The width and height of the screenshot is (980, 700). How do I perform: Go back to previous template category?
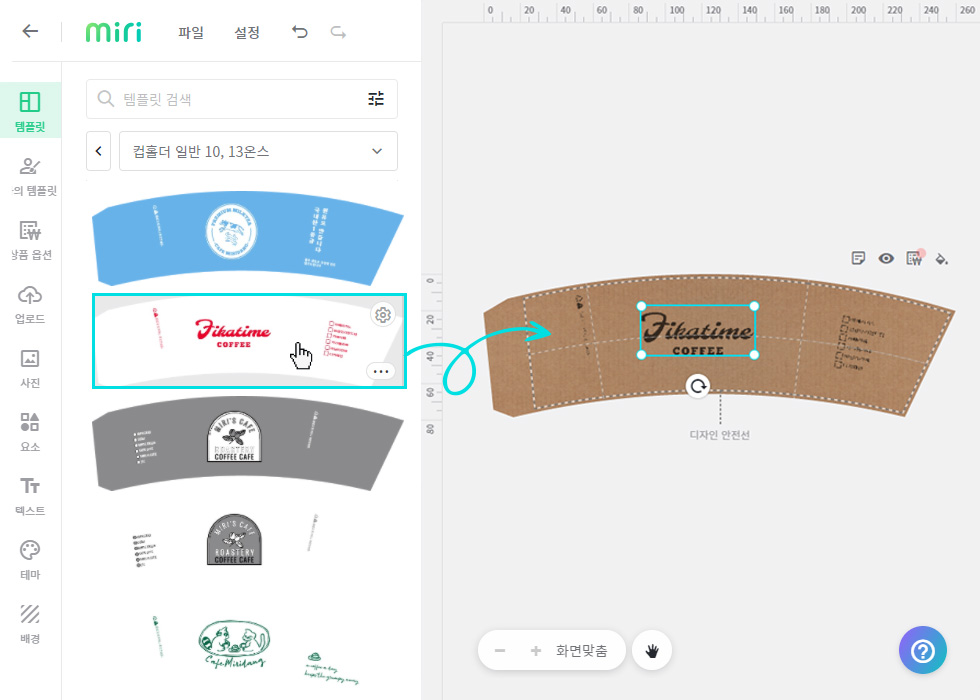point(98,151)
